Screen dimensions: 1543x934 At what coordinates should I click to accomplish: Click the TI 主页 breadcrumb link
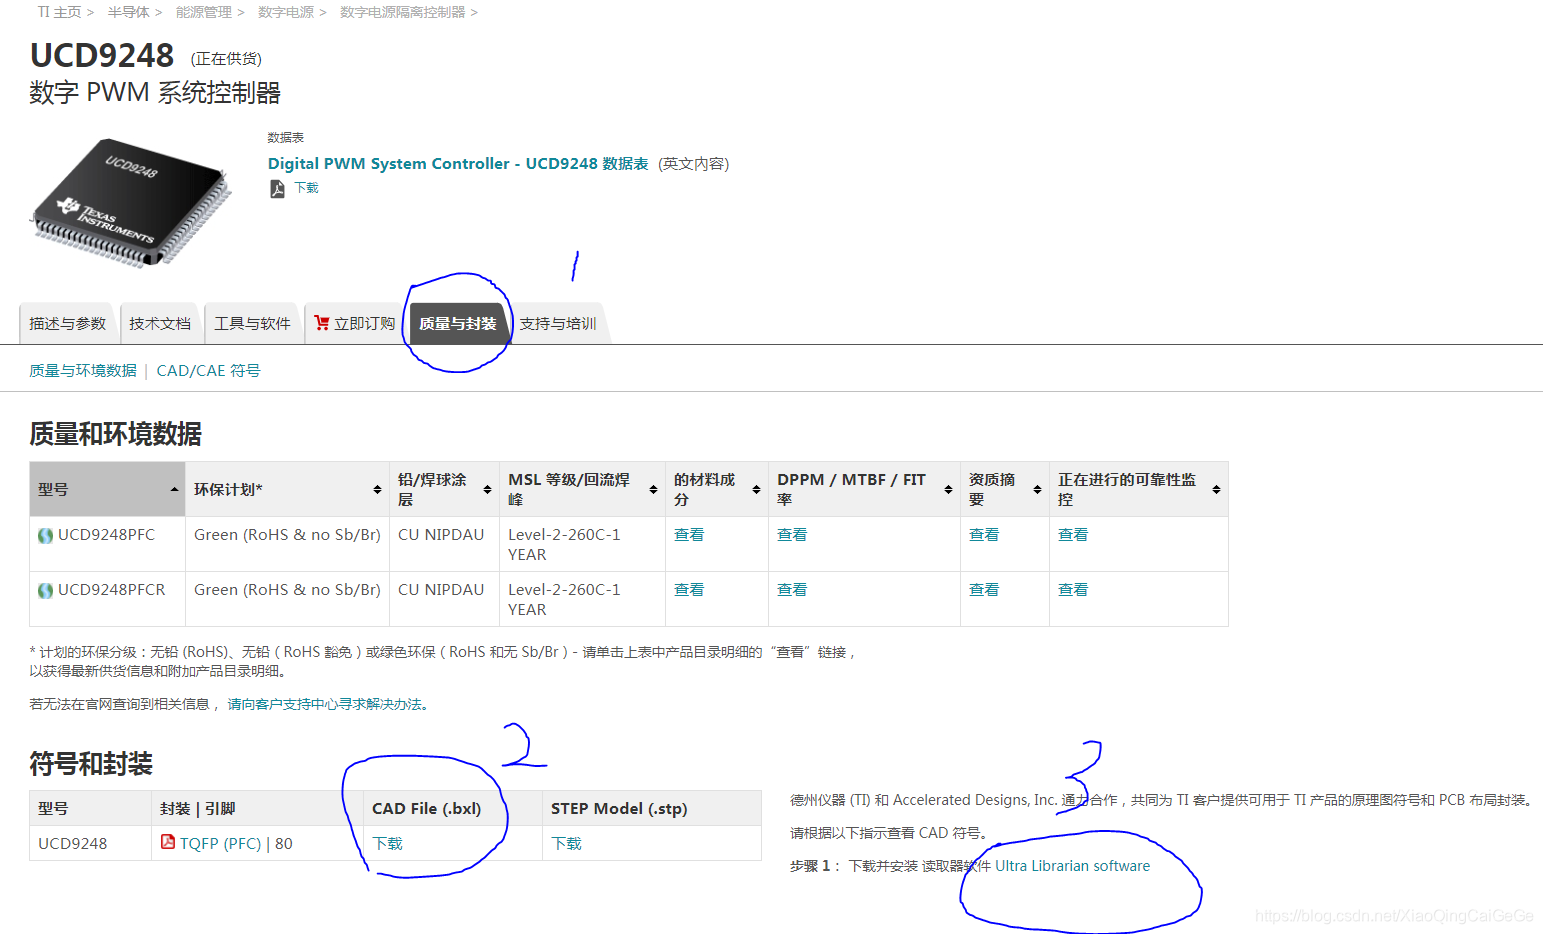pyautogui.click(x=59, y=12)
